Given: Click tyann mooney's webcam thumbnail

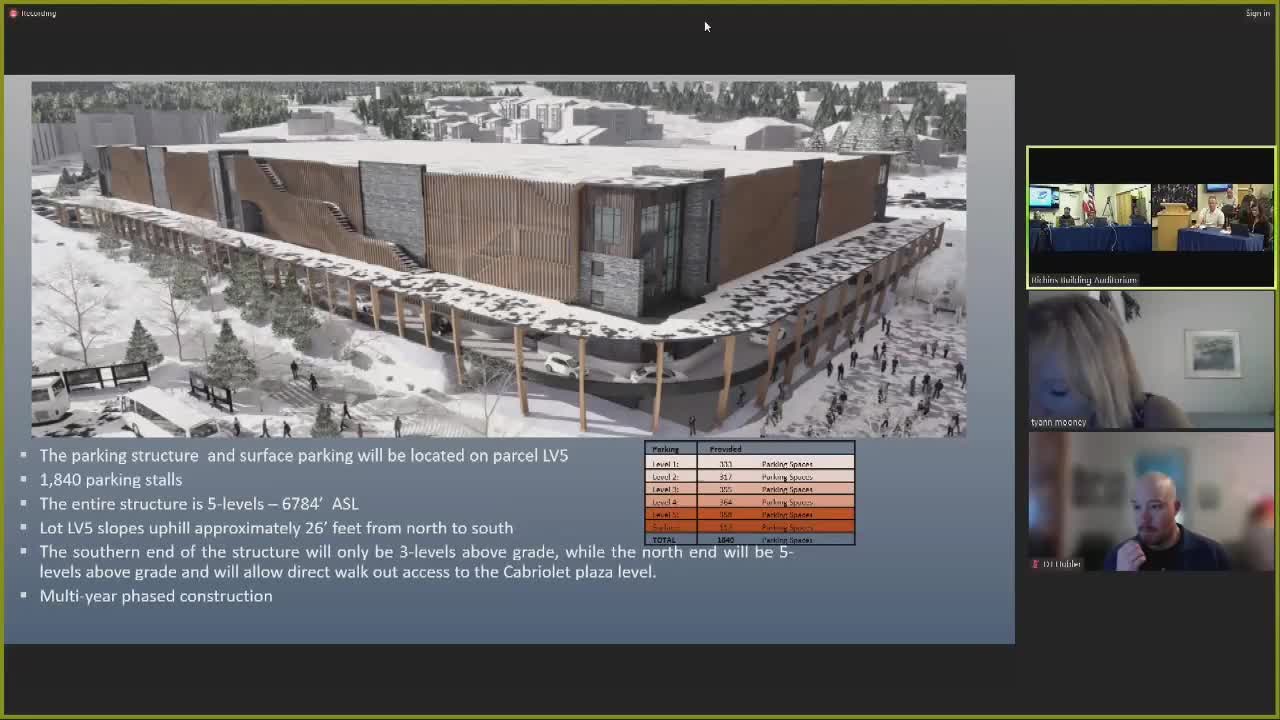Looking at the screenshot, I should point(1150,360).
